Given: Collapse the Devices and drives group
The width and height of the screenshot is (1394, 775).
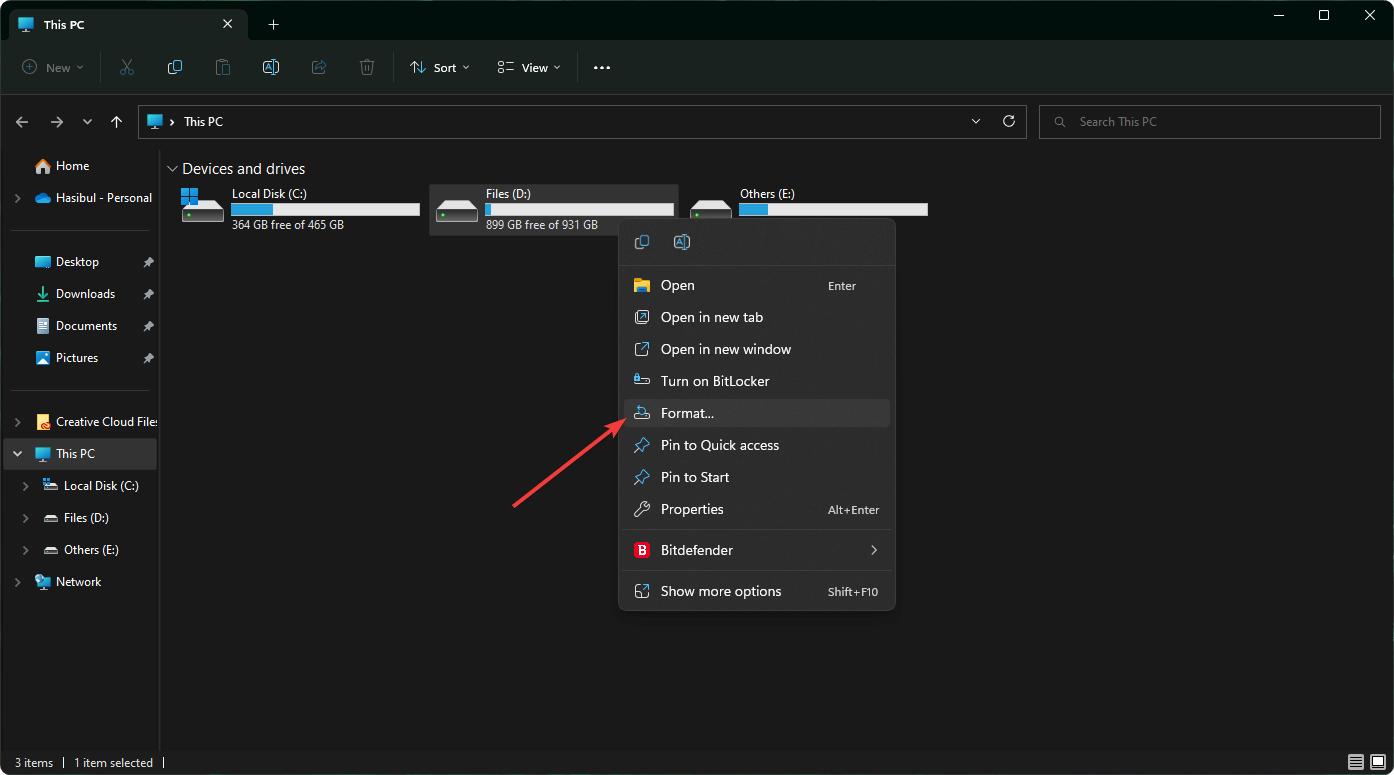Looking at the screenshot, I should tap(172, 169).
